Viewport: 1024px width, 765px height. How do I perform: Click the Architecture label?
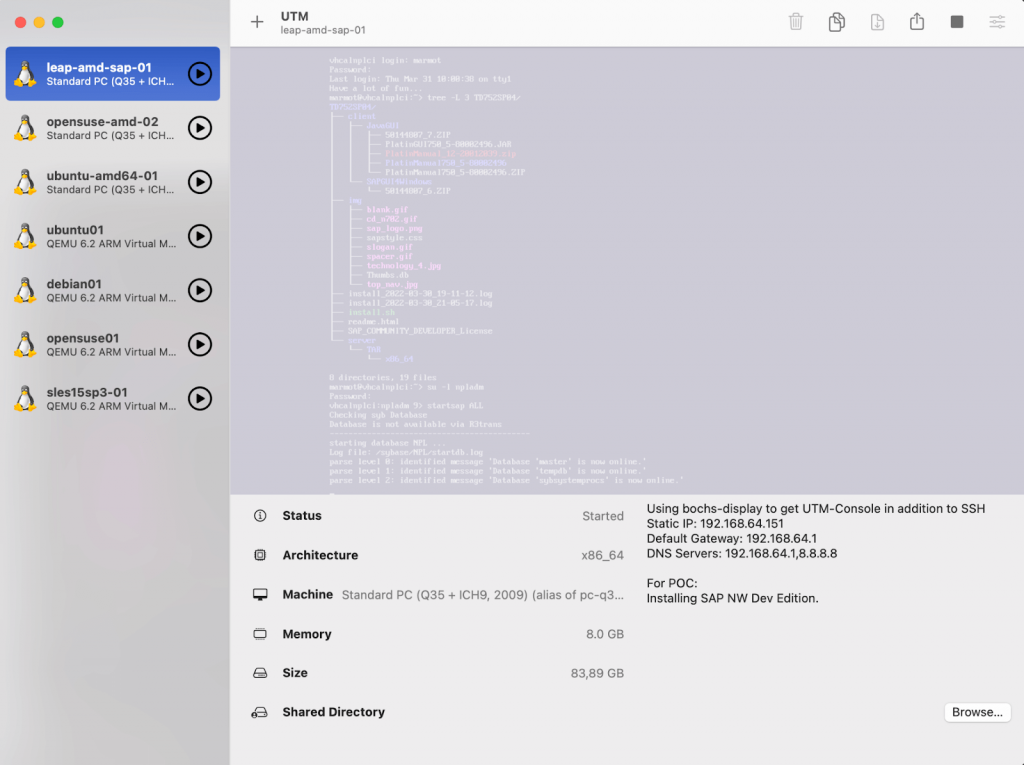pyautogui.click(x=320, y=555)
